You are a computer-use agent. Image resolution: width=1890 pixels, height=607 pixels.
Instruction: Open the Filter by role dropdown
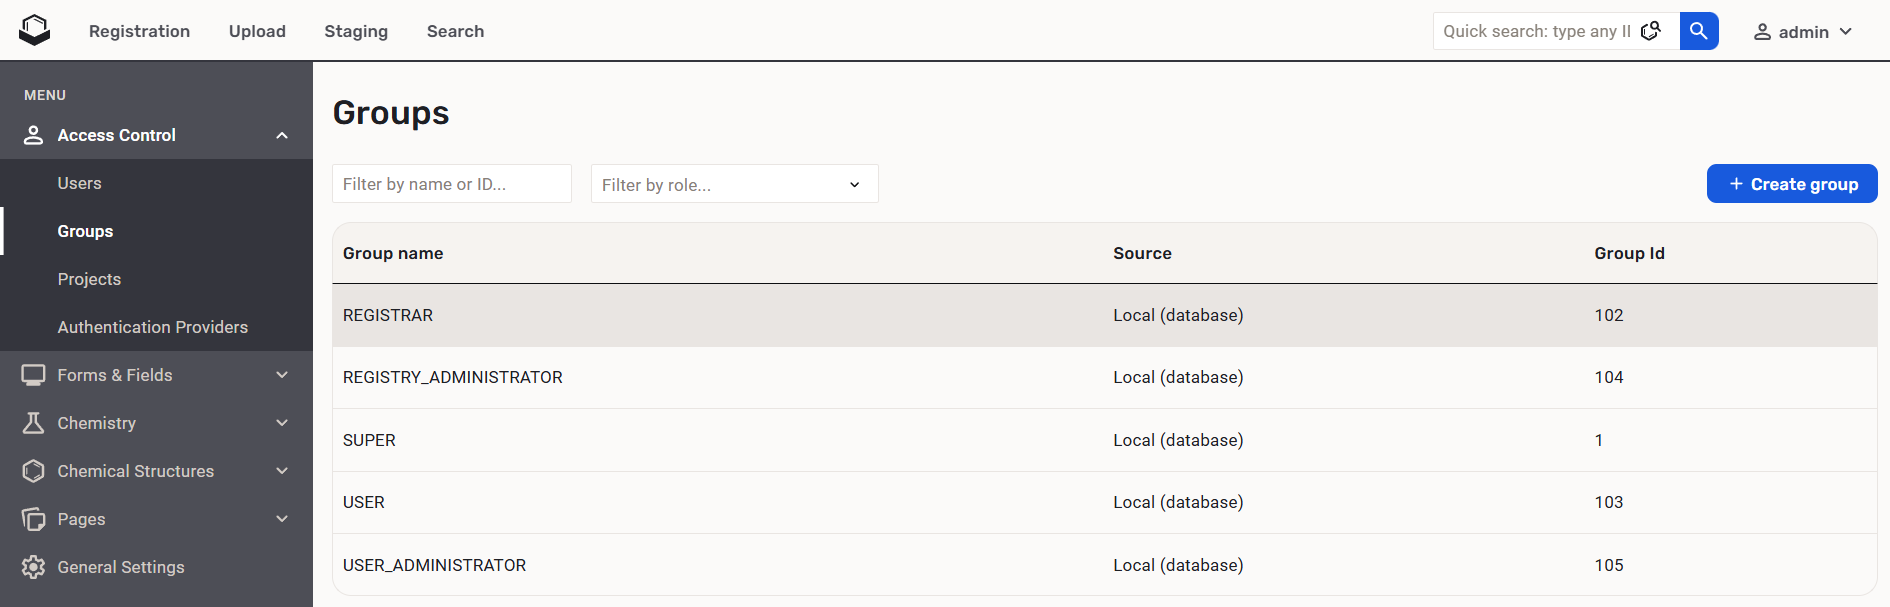734,184
